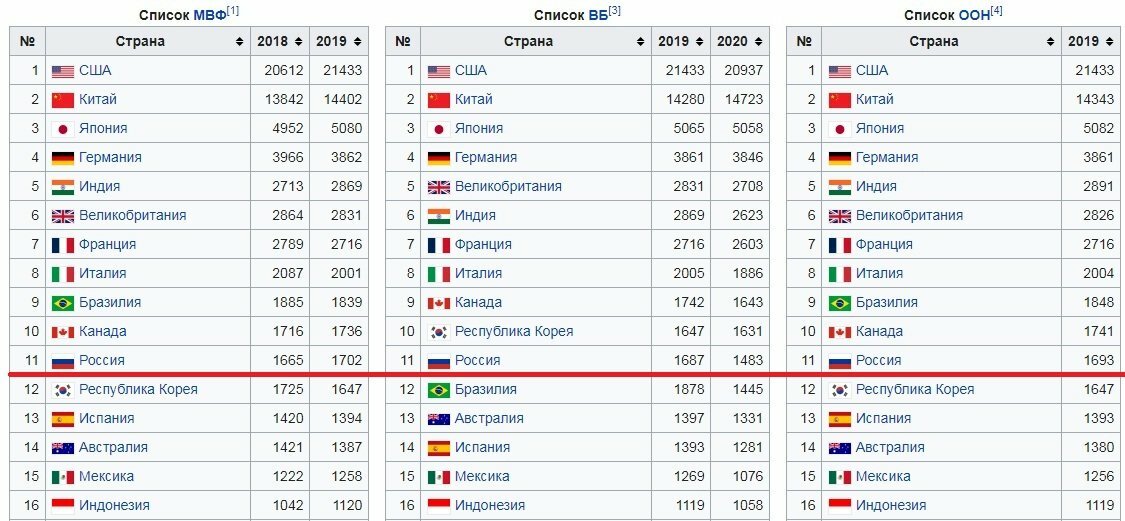Click the UK flag in the МВФ table
1125x521 pixels.
(x=63, y=216)
